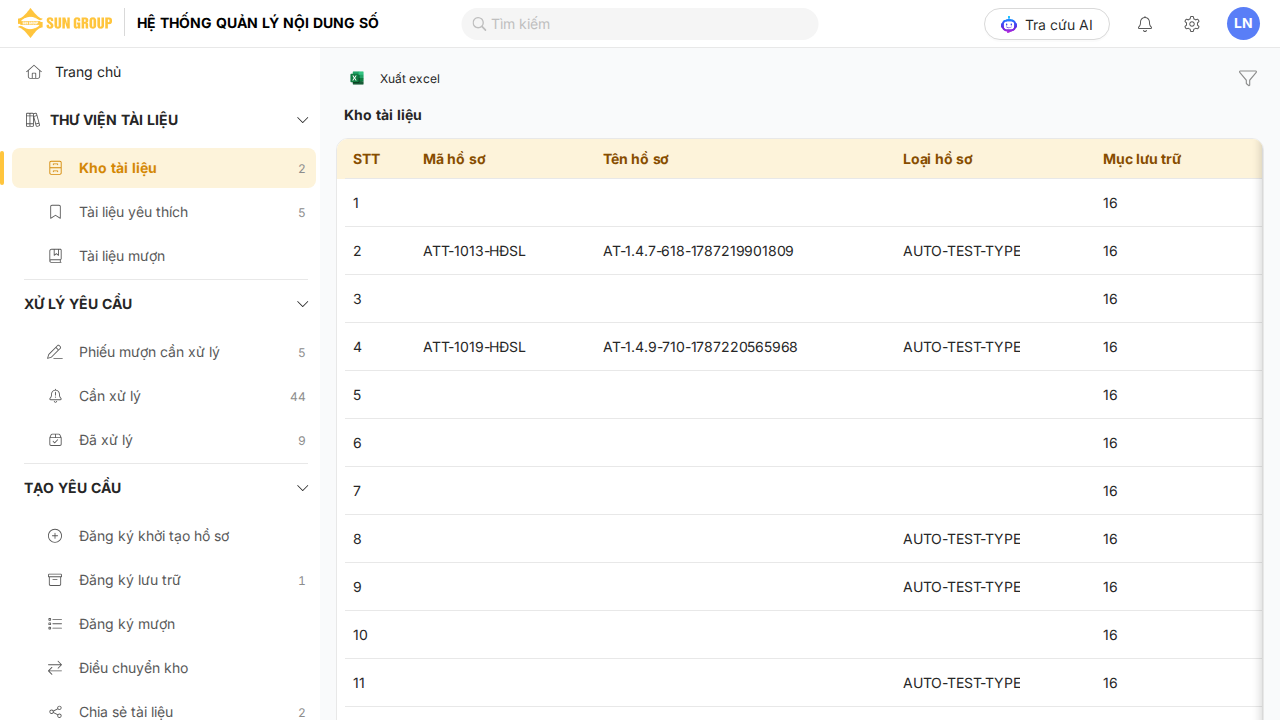Open settings gear icon
Viewport: 1280px width, 720px height.
(x=1192, y=24)
